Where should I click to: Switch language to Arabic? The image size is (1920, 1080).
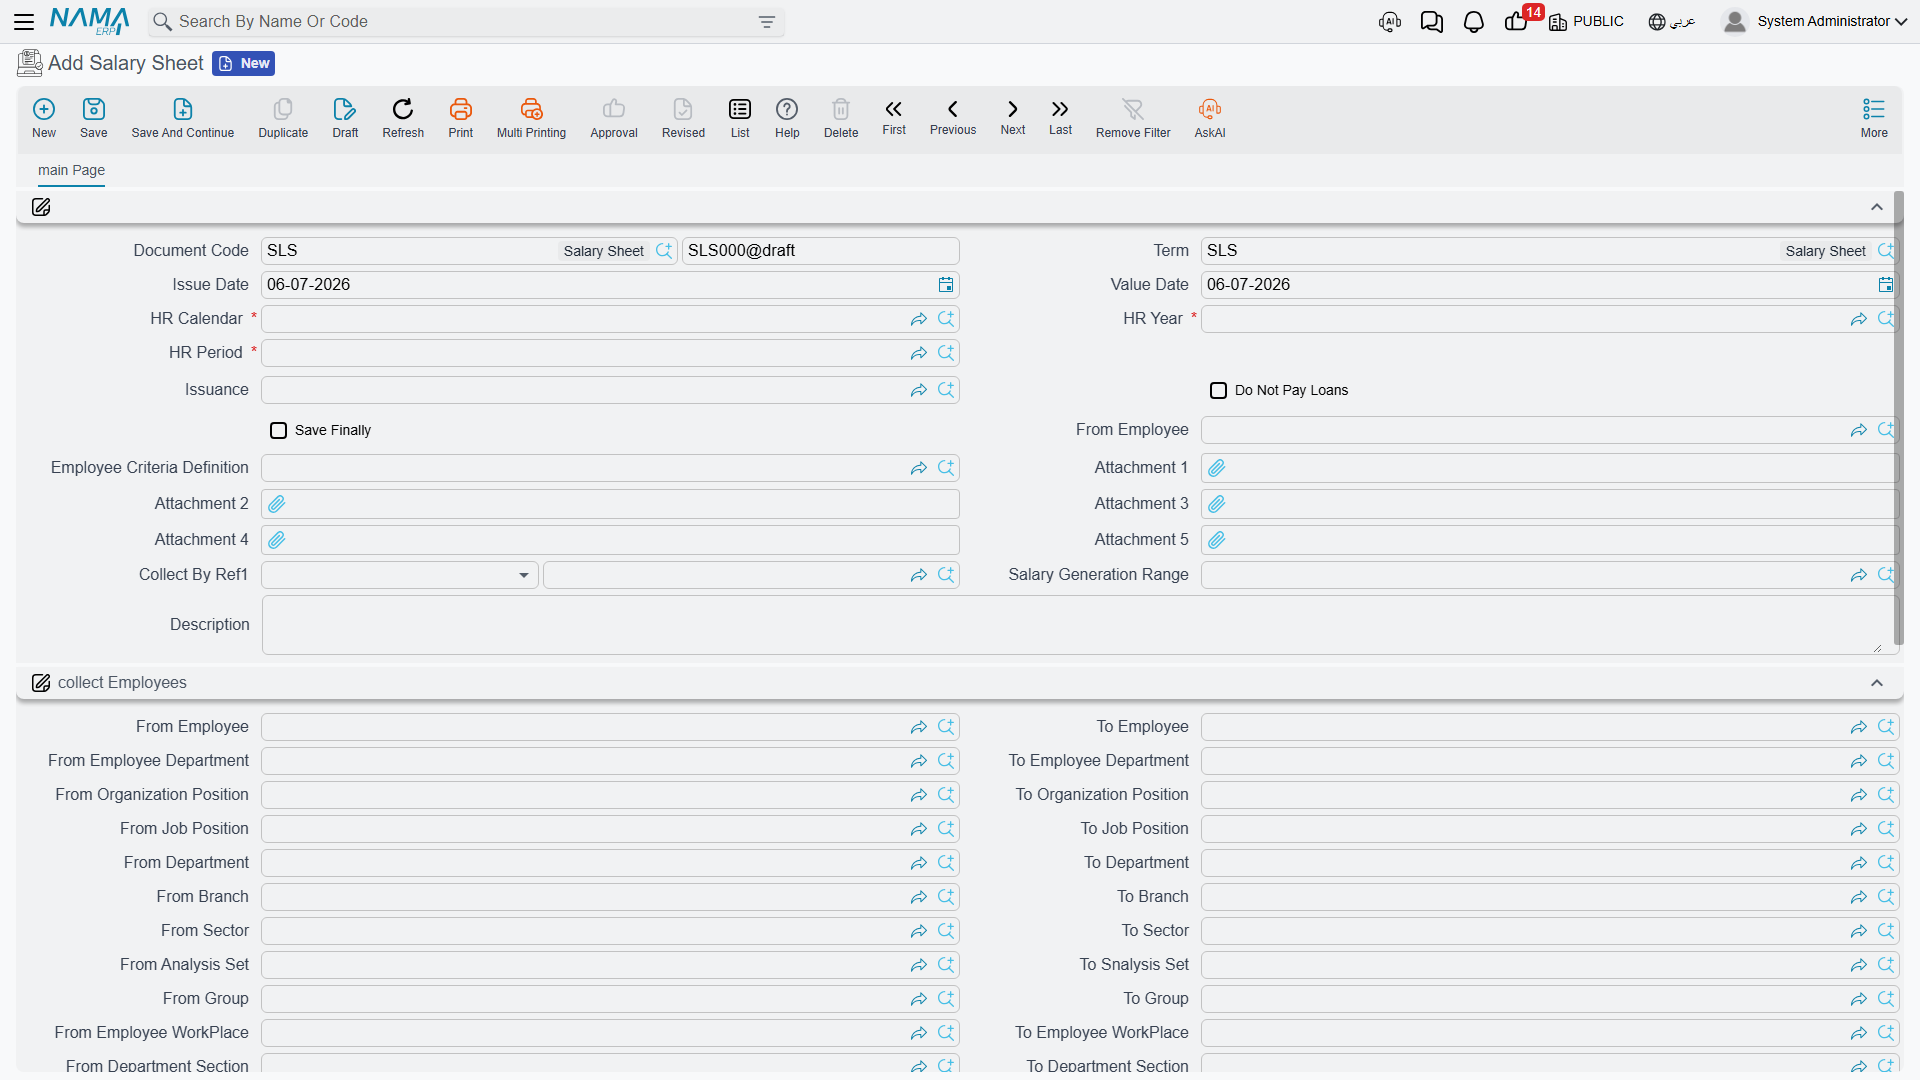pyautogui.click(x=1672, y=22)
